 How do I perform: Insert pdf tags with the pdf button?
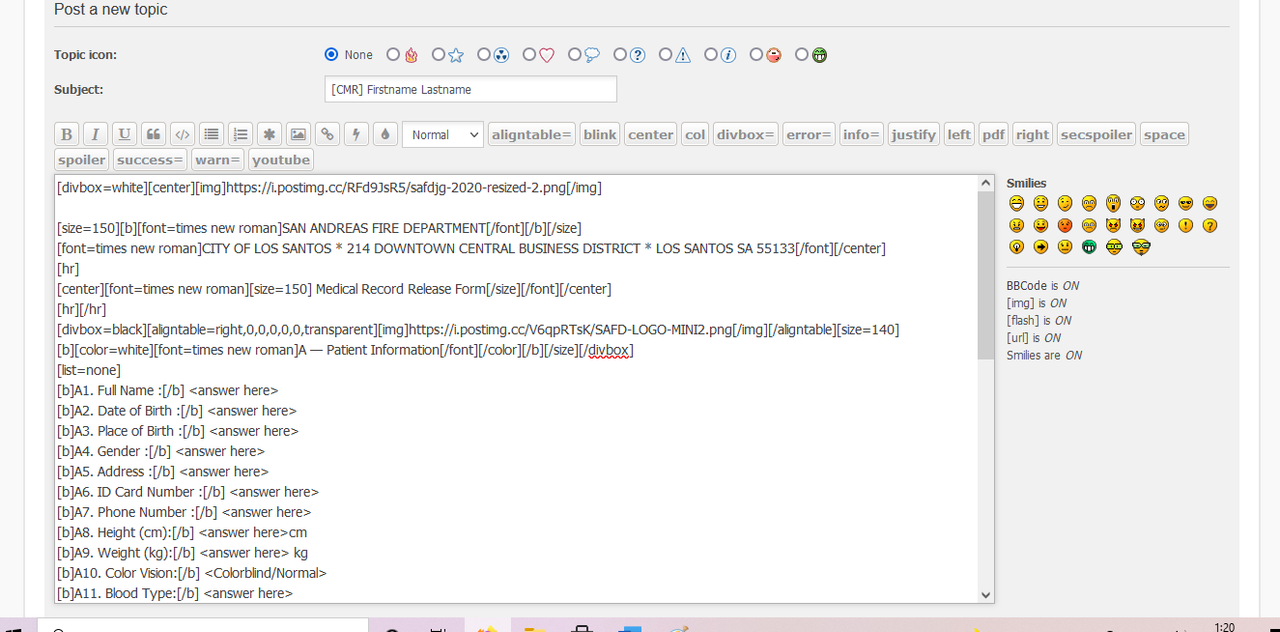point(993,135)
